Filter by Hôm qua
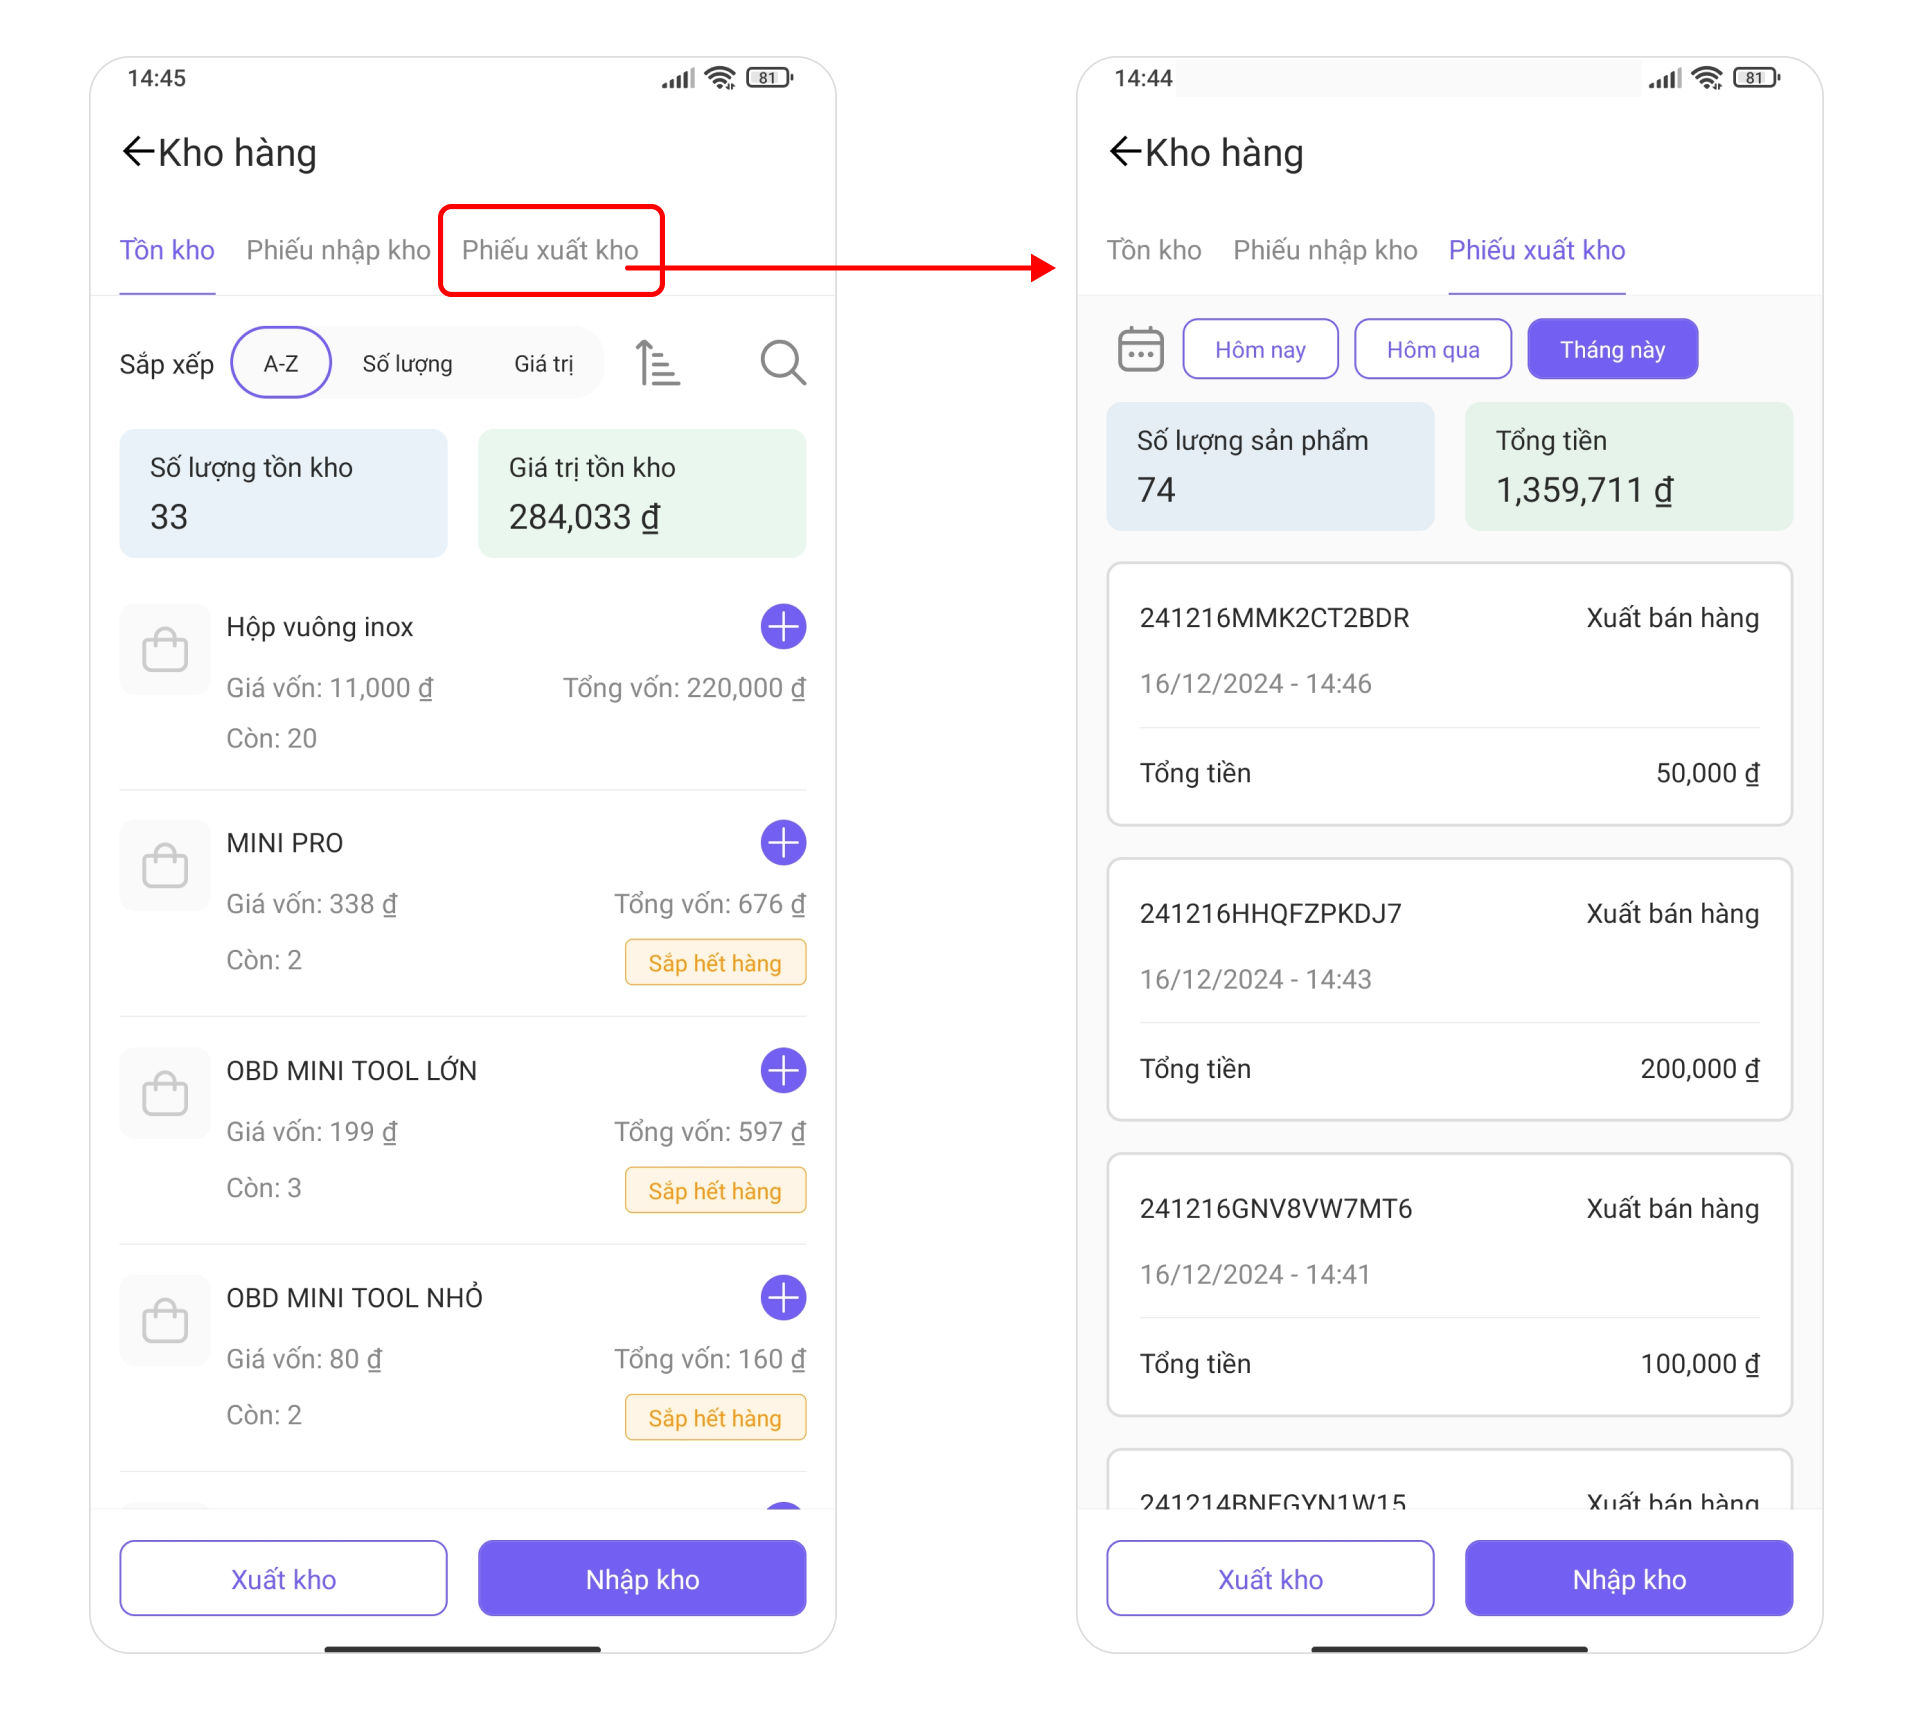Image resolution: width=1920 pixels, height=1709 pixels. (1433, 349)
